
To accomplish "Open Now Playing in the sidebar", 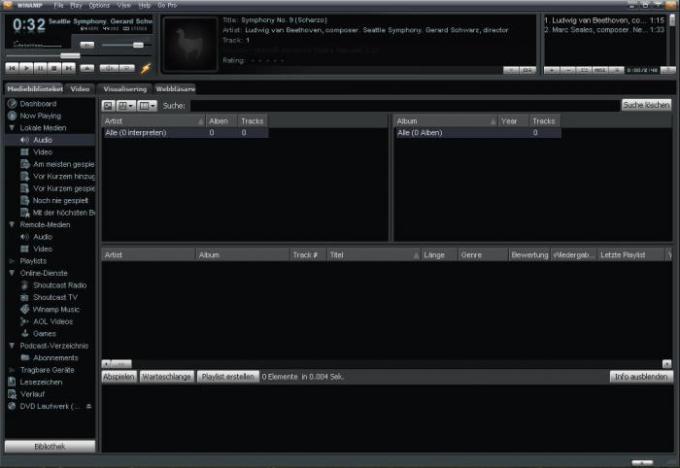I will coord(40,116).
